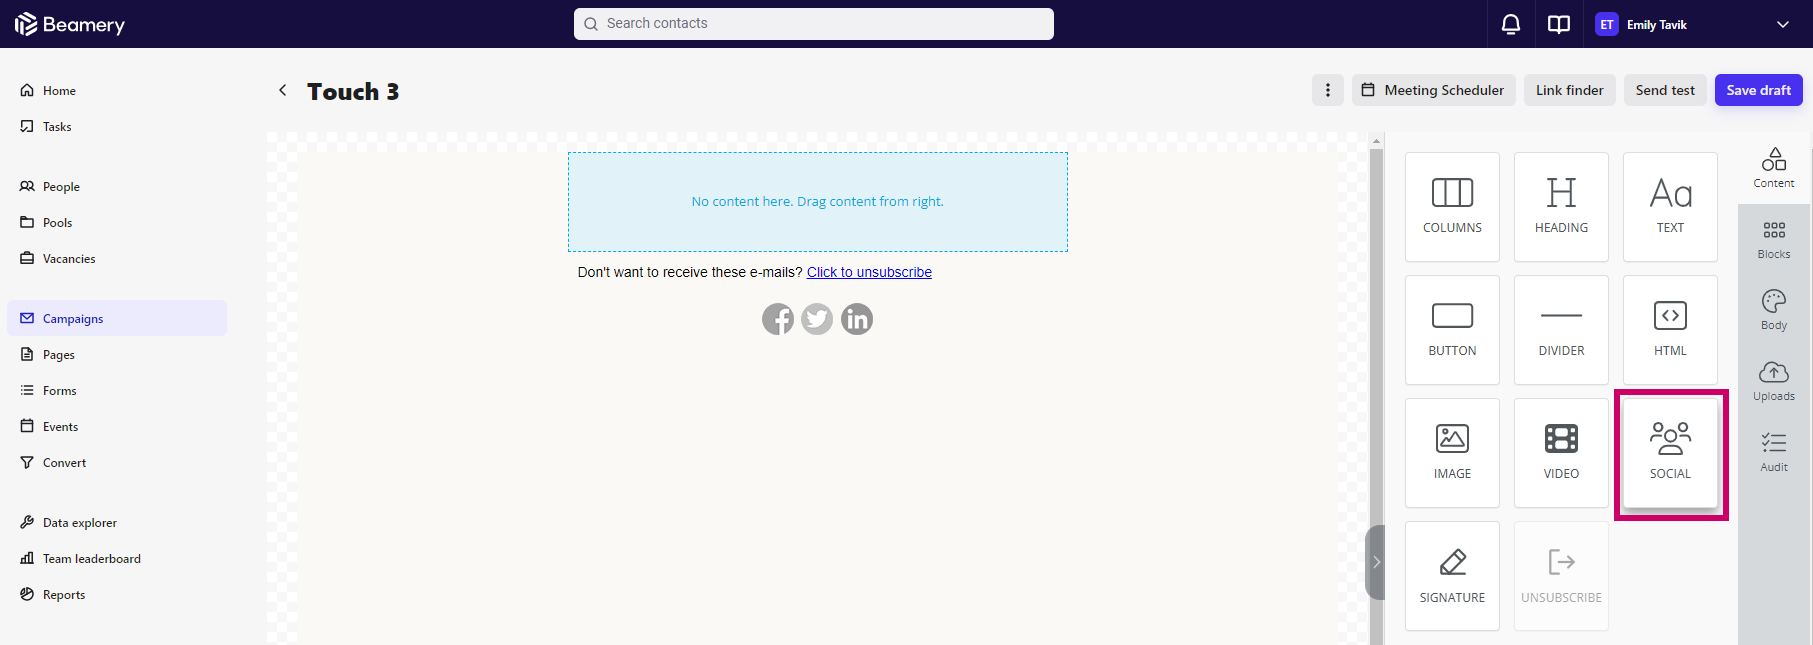Switch to the Audit tab
The image size is (1813, 645).
(x=1774, y=452)
